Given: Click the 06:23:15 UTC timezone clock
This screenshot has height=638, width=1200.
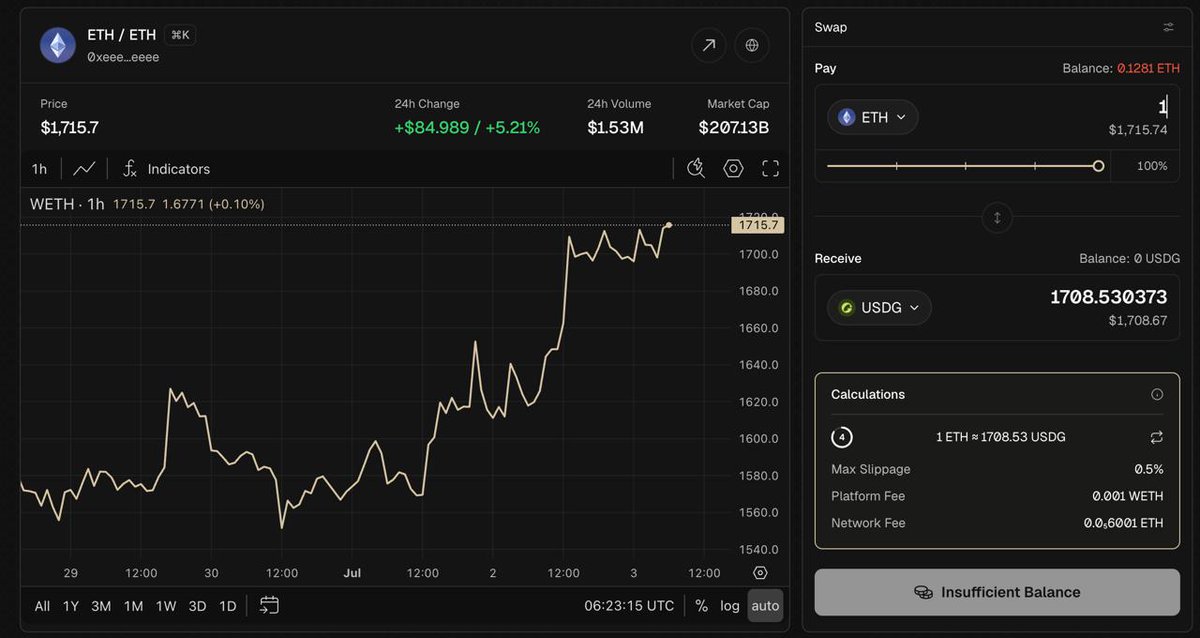Looking at the screenshot, I should (629, 605).
